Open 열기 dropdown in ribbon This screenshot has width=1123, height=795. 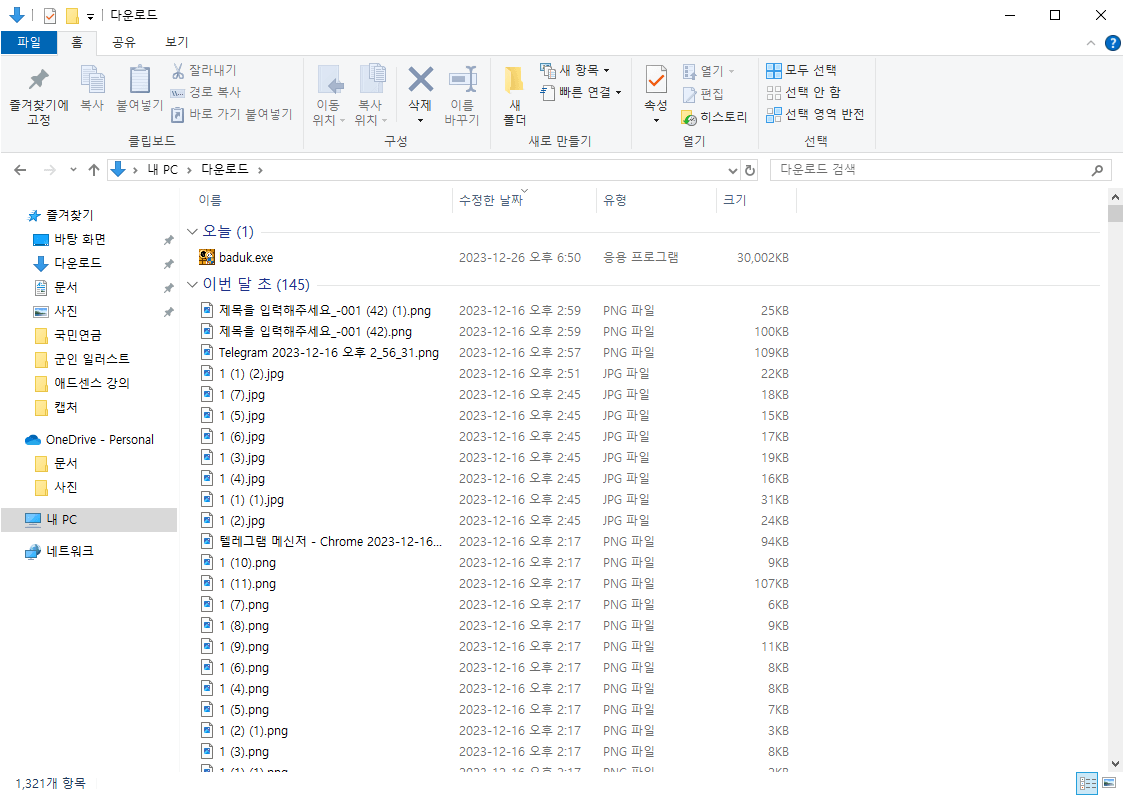[x=708, y=71]
